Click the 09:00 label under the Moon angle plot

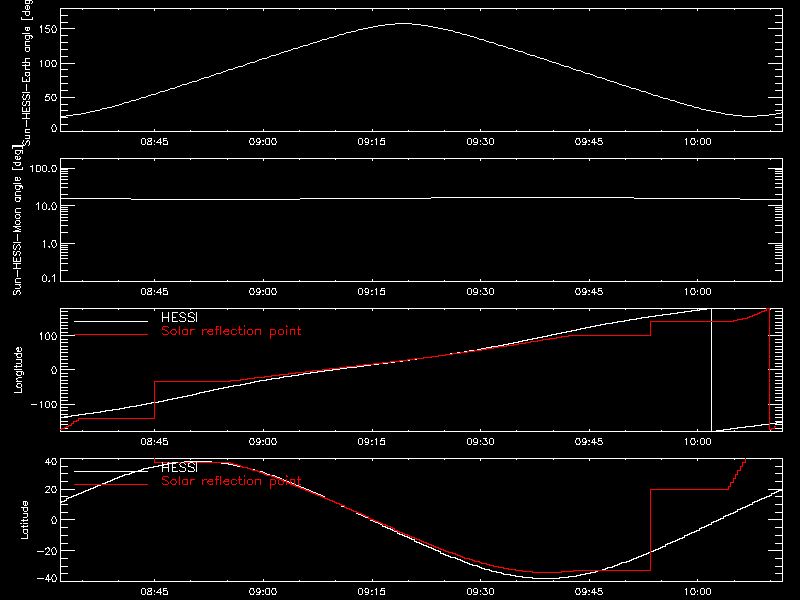click(263, 292)
